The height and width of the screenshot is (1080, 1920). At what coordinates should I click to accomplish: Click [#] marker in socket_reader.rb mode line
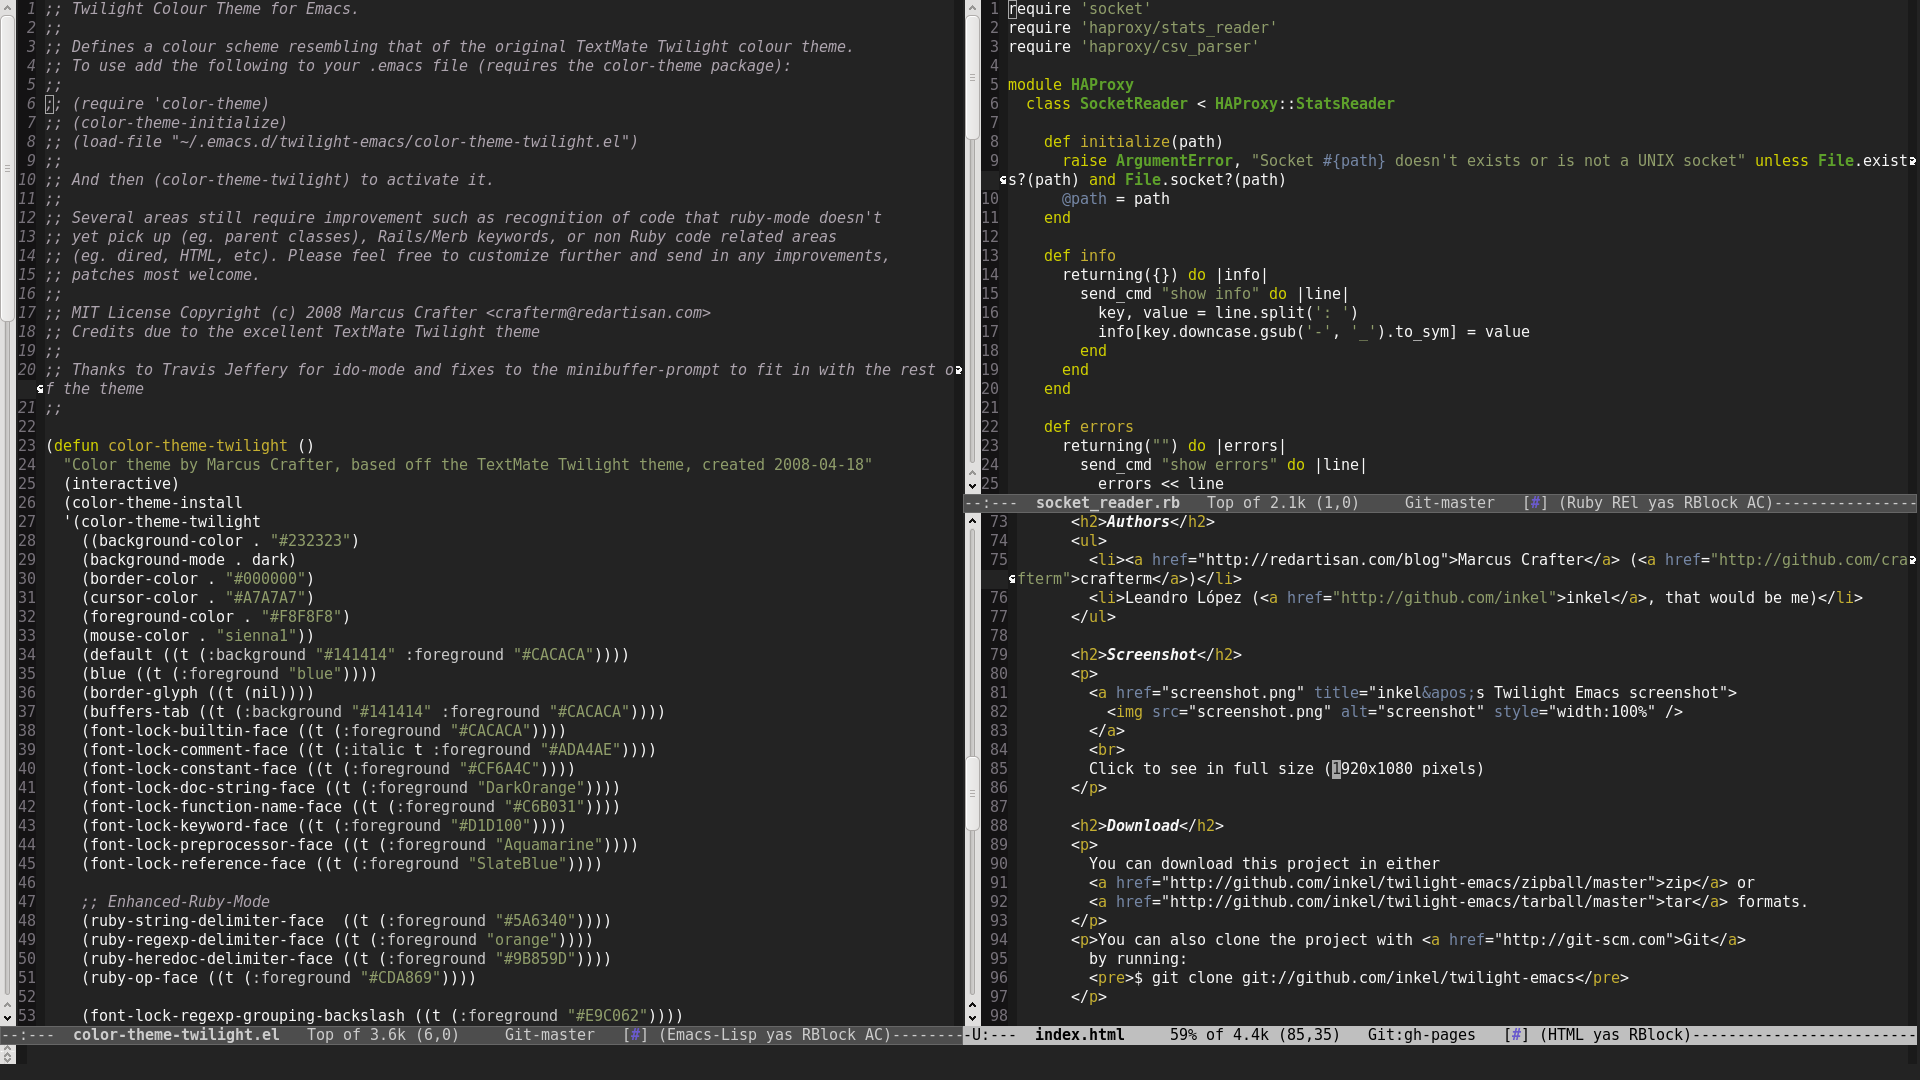[1535, 503]
